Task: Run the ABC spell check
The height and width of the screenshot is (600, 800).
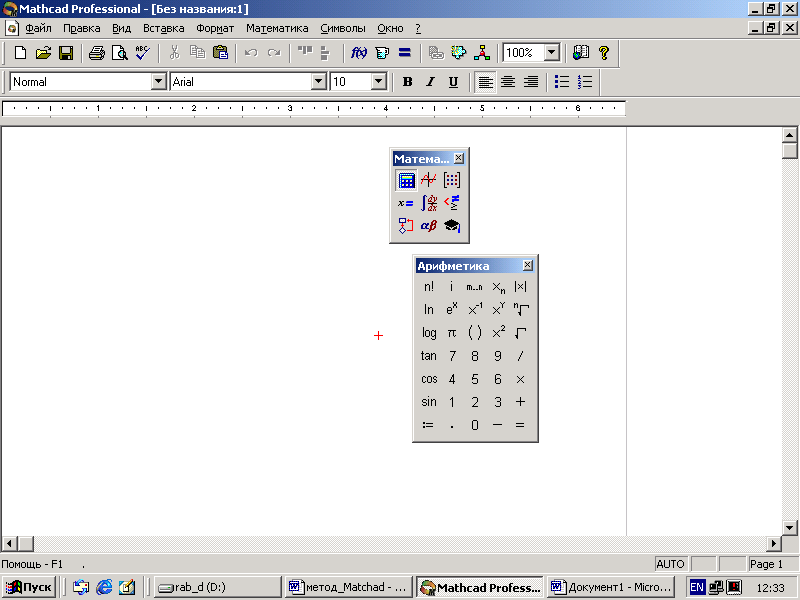Action: 142,53
